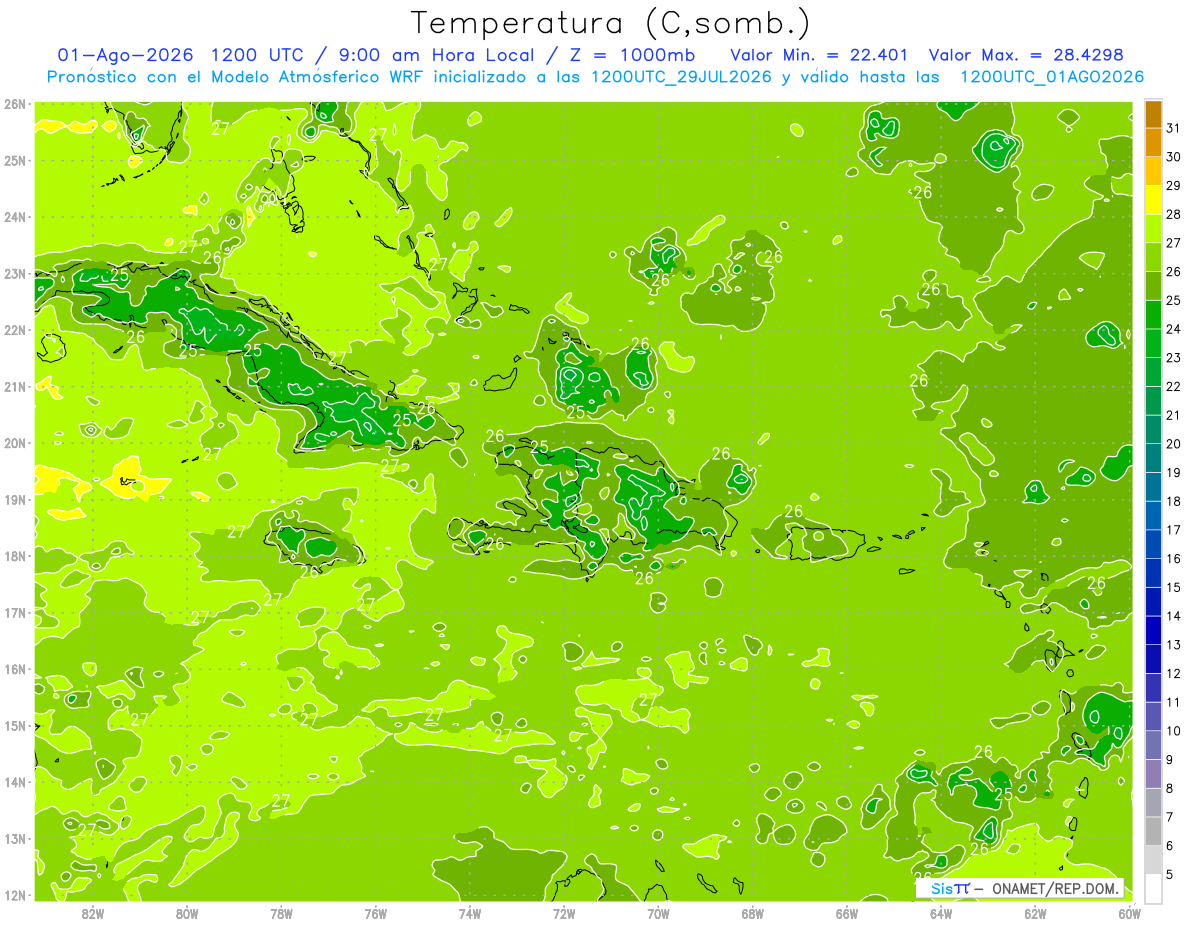The height and width of the screenshot is (927, 1200).
Task: Click the "20N" latitude axis label
Action: [14, 443]
